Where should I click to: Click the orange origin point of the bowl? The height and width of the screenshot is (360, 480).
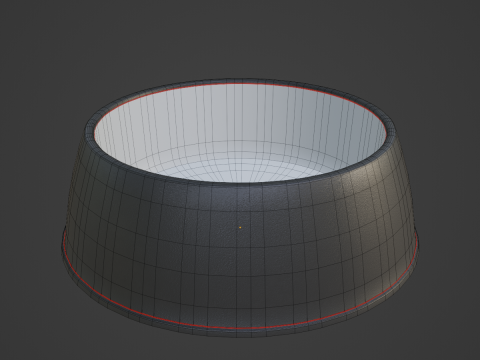click(x=240, y=227)
